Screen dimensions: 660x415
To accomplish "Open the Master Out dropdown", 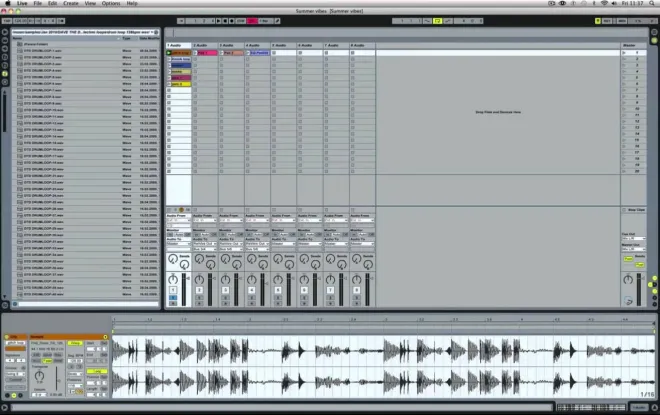I will click(x=634, y=249).
